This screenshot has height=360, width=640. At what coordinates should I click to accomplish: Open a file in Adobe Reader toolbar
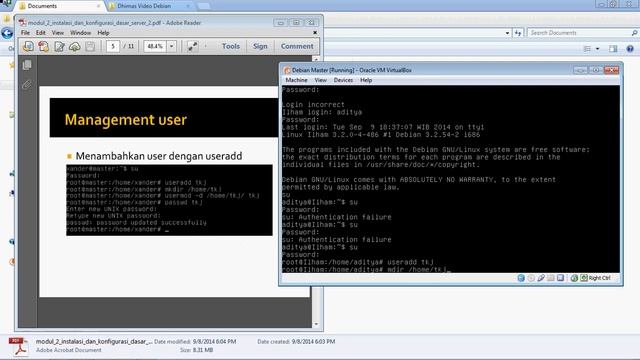[28, 47]
